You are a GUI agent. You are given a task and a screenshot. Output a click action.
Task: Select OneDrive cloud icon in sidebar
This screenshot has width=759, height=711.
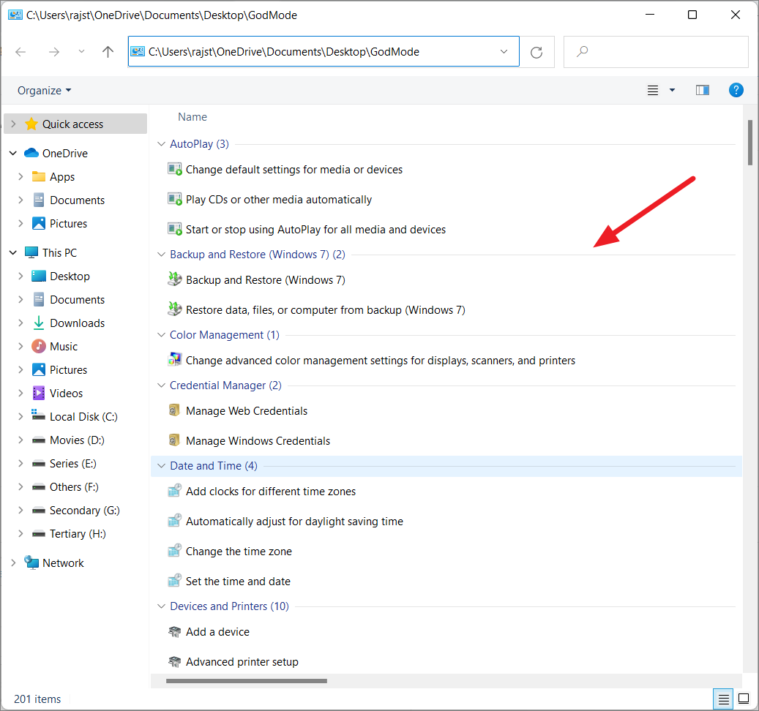click(31, 153)
